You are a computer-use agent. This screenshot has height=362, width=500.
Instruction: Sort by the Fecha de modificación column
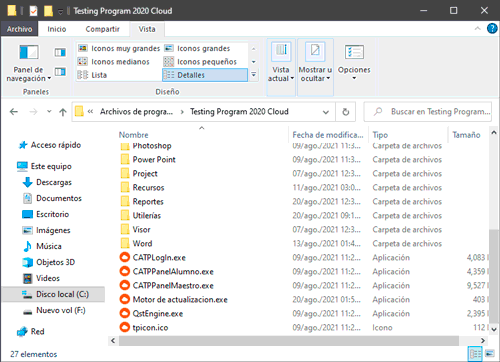pos(328,135)
